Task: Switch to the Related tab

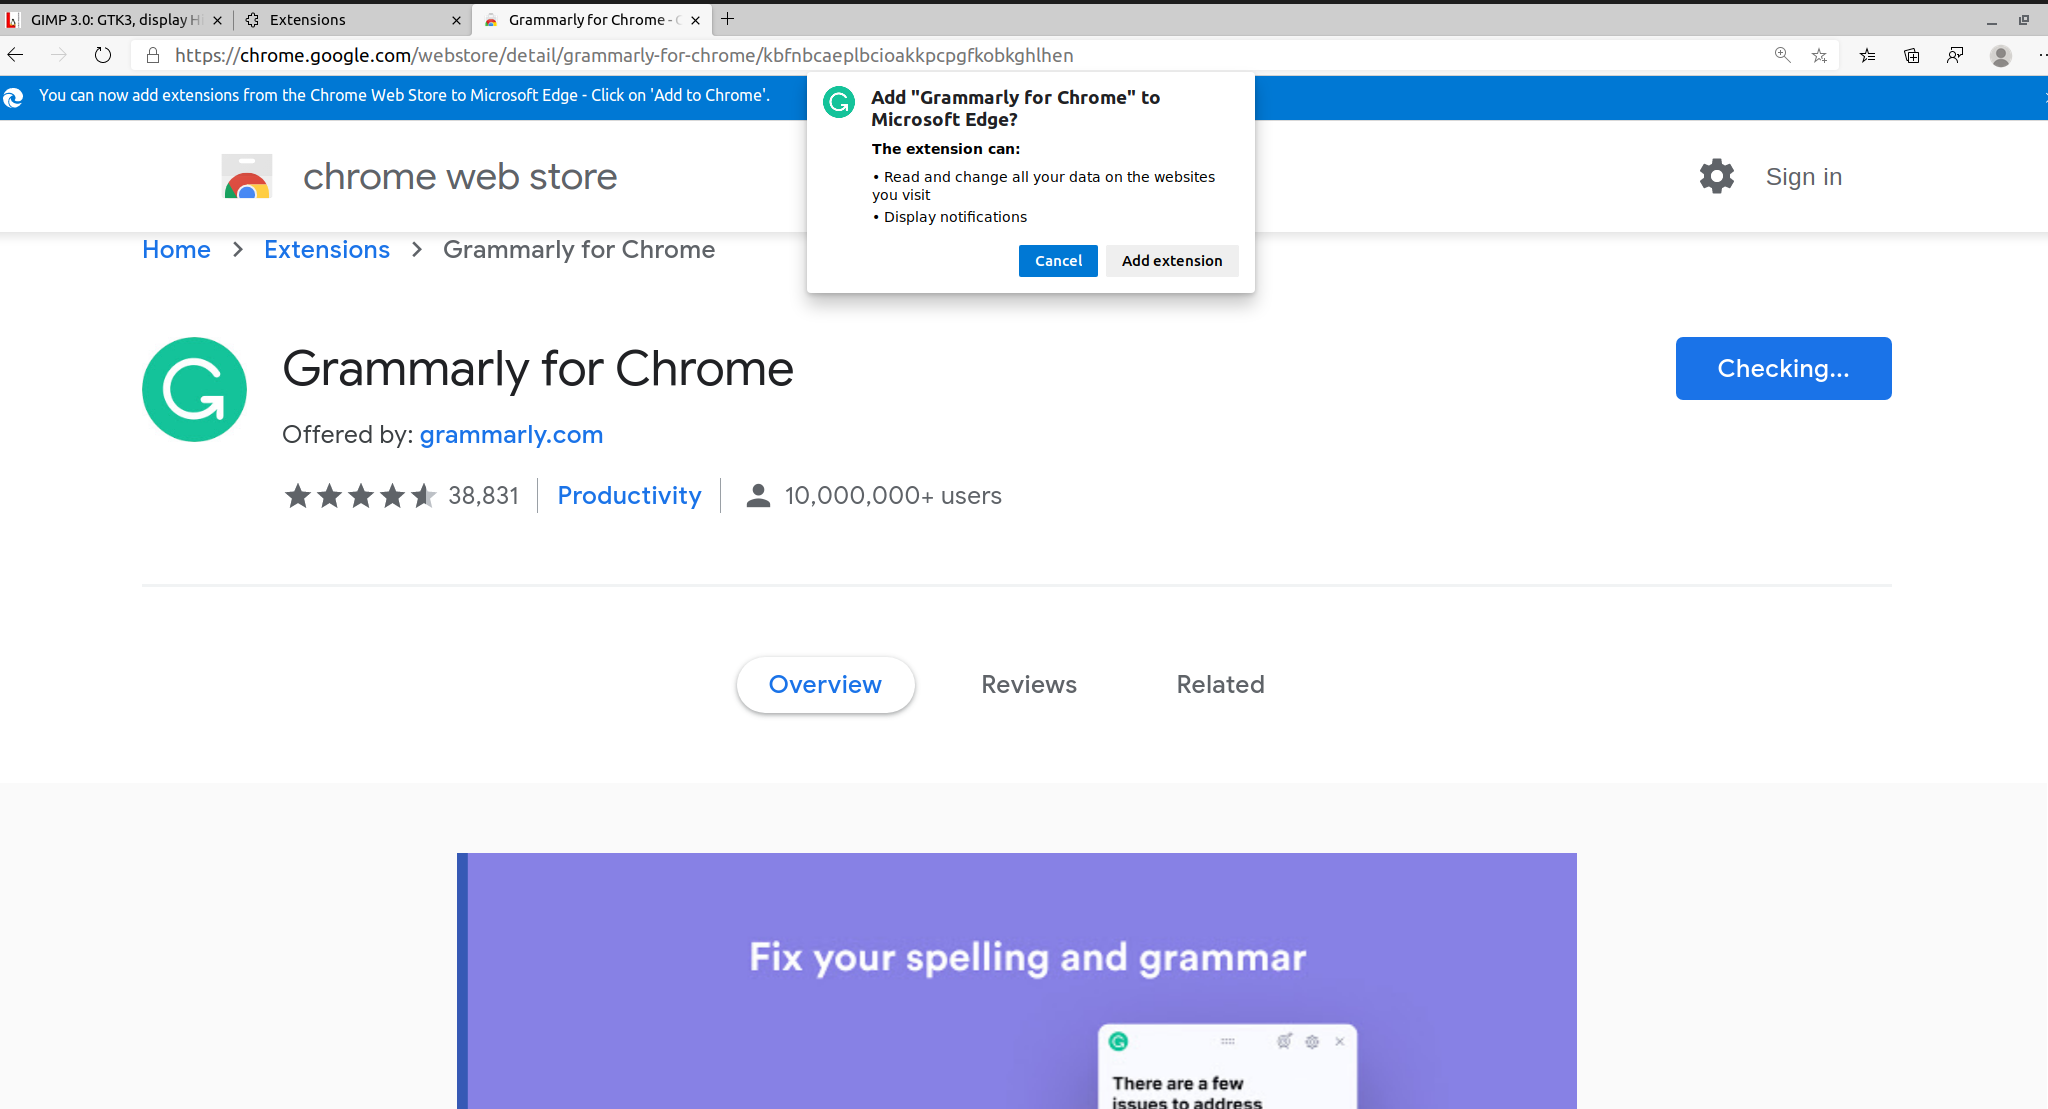Action: (1220, 684)
